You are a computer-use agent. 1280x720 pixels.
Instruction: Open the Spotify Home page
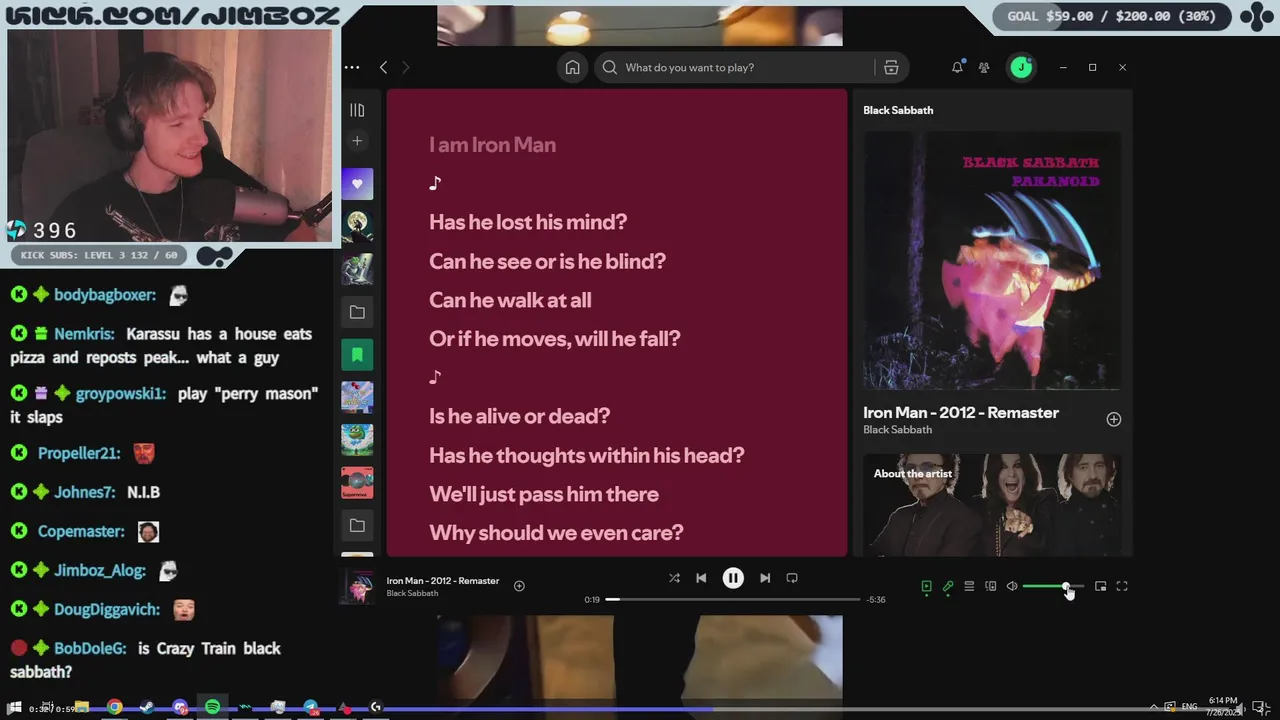[572, 67]
